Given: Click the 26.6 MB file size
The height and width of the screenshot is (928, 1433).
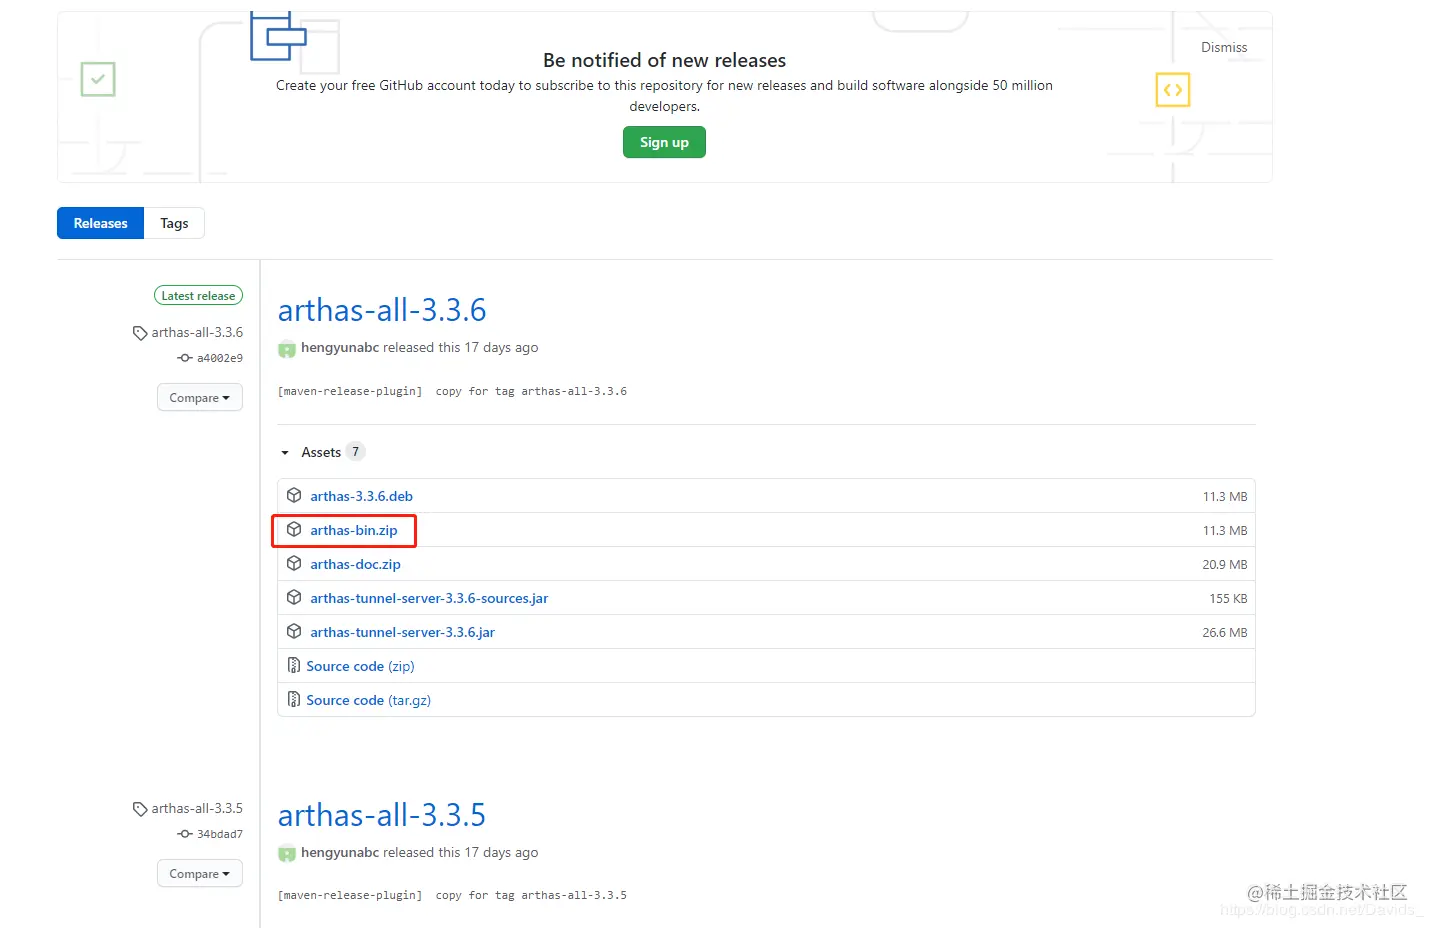Looking at the screenshot, I should coord(1225,632).
